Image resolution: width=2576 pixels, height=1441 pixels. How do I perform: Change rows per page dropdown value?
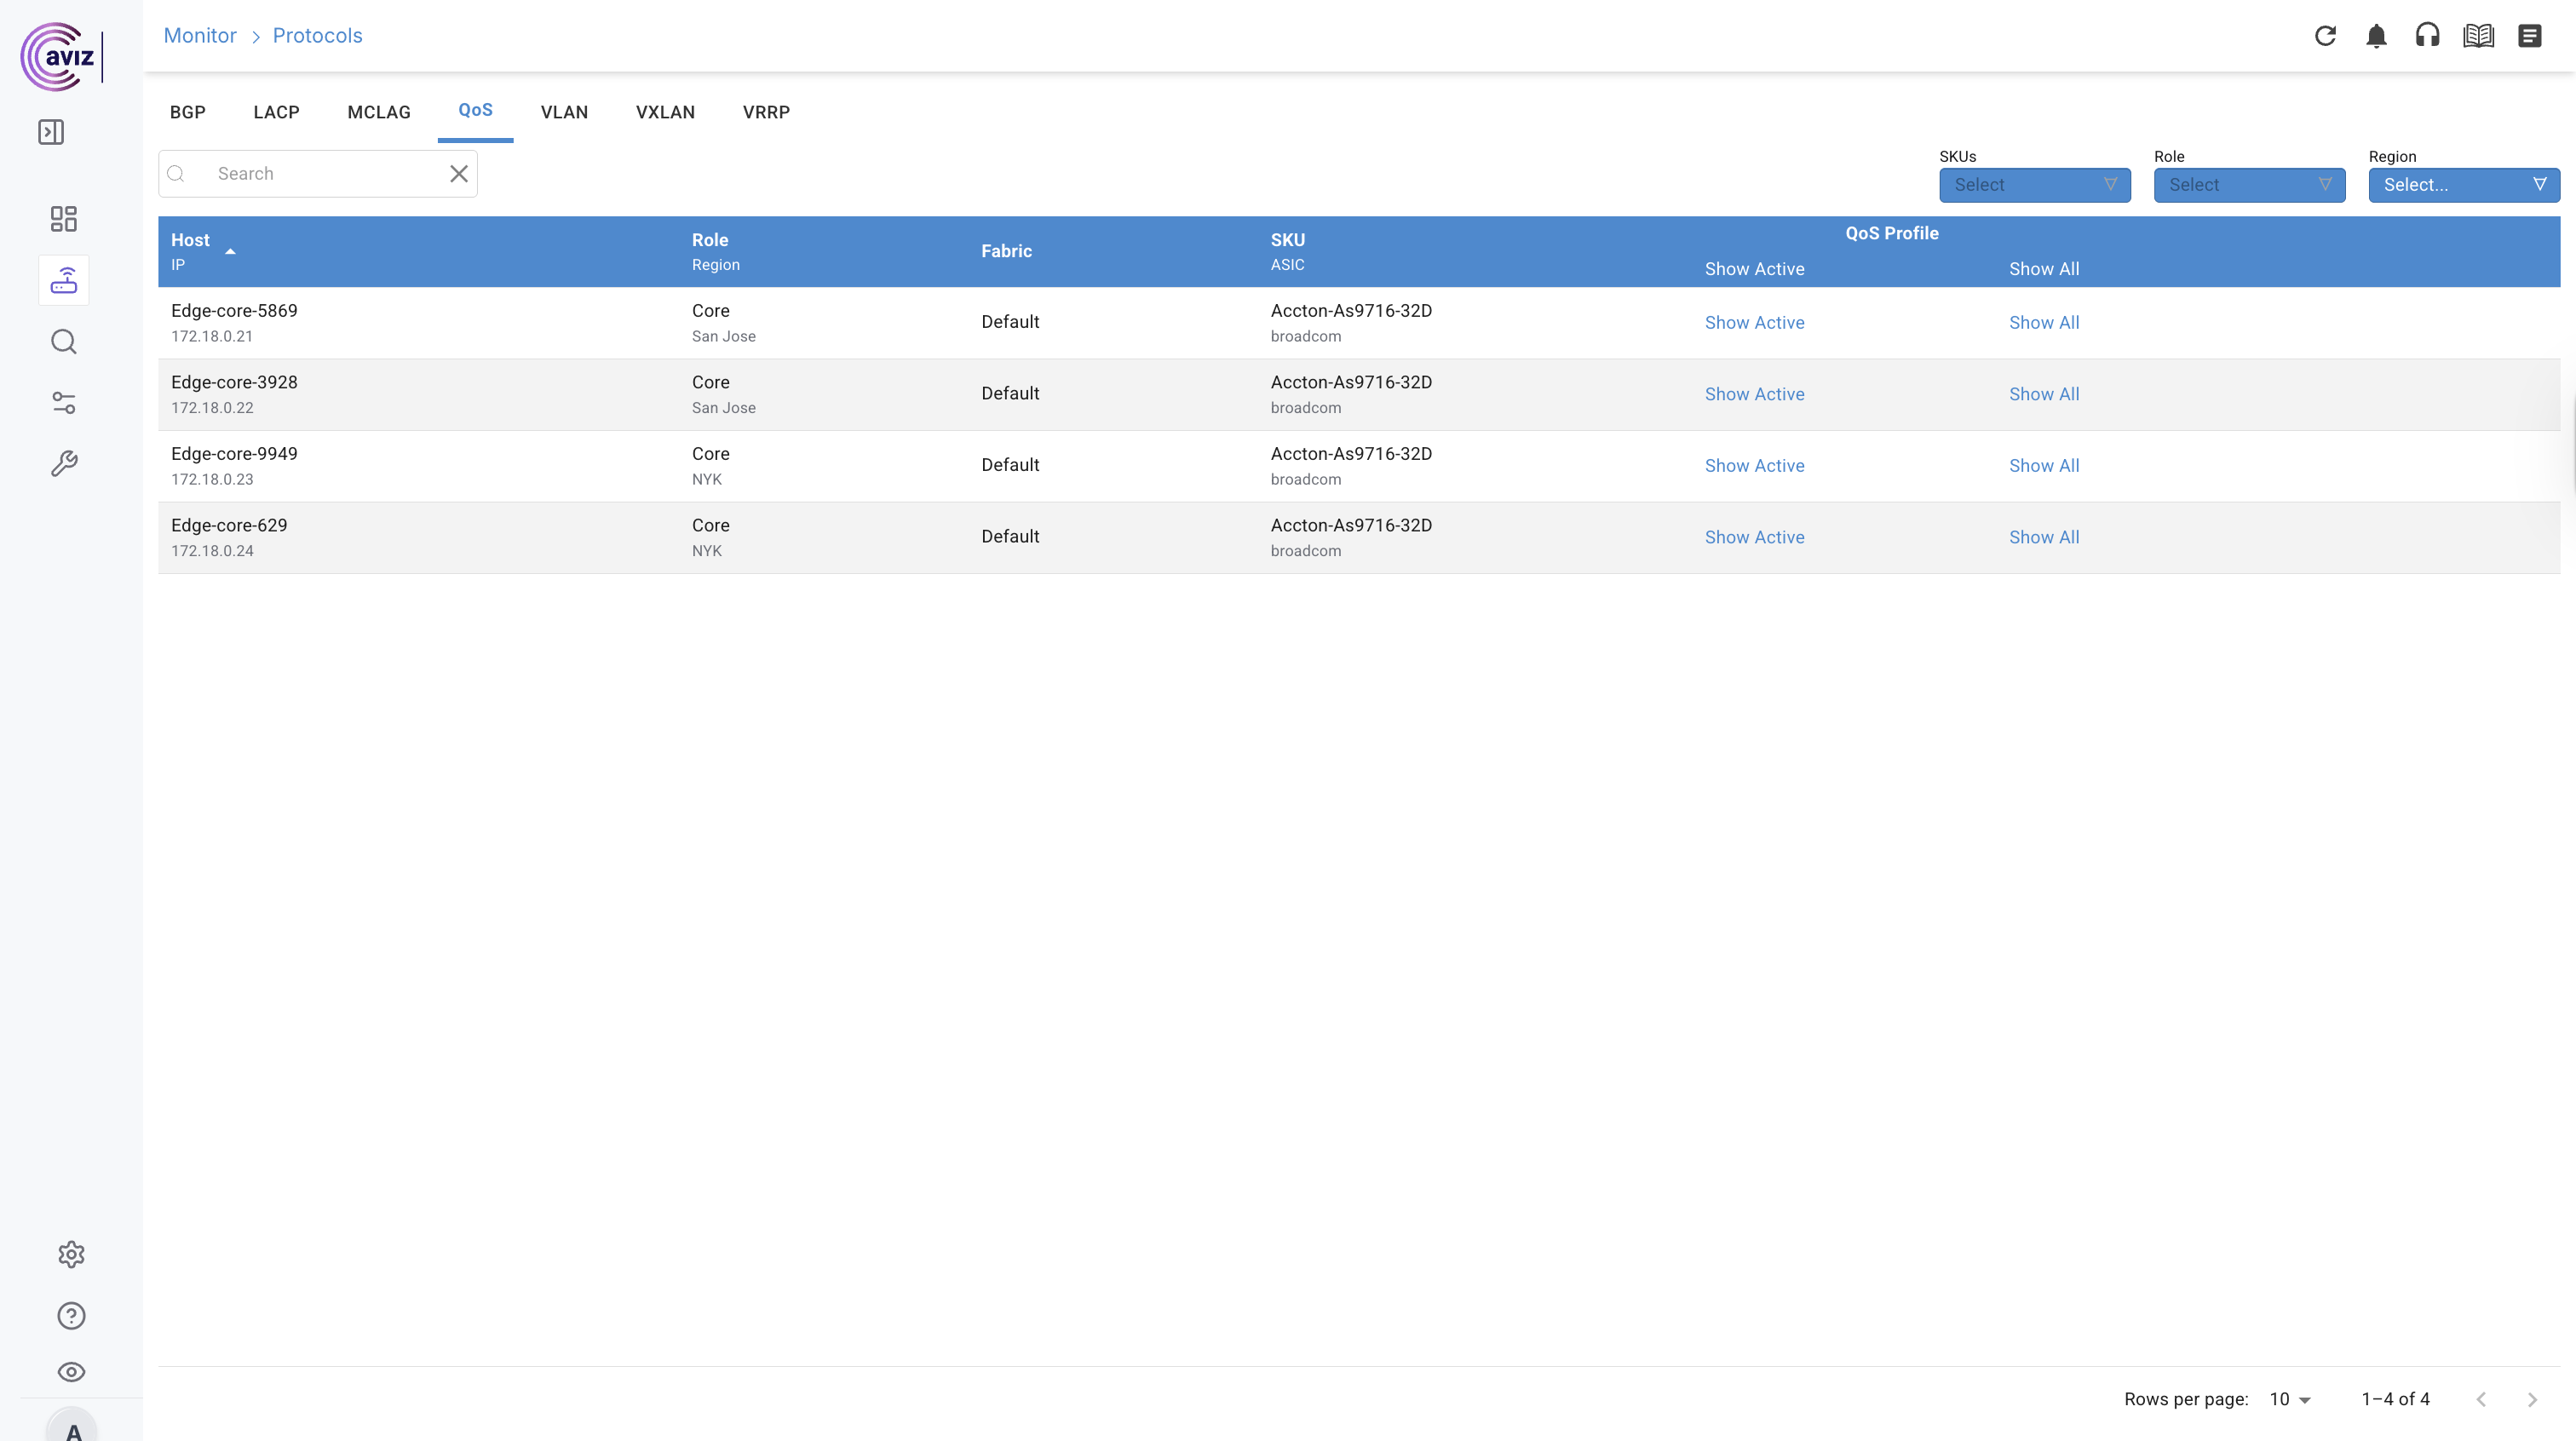(2290, 1399)
